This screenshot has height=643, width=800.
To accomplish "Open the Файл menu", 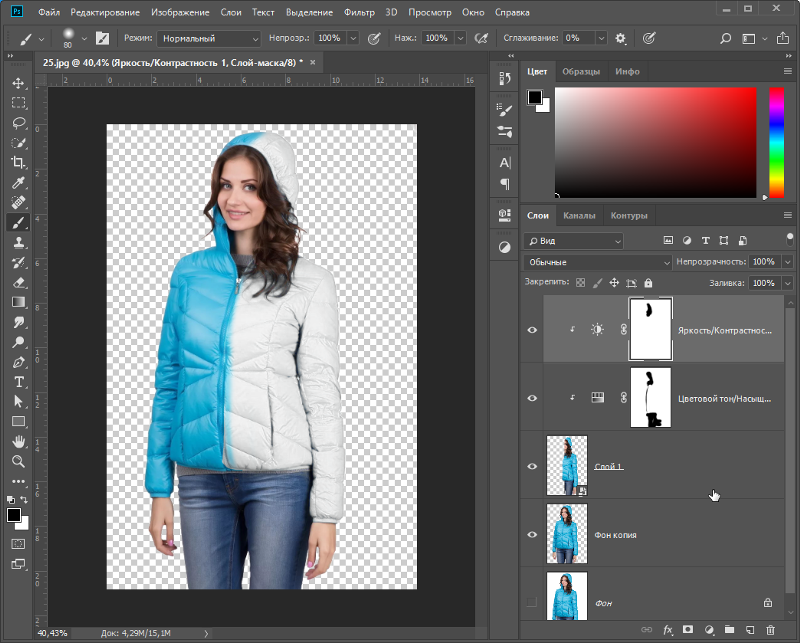I will click(x=49, y=12).
